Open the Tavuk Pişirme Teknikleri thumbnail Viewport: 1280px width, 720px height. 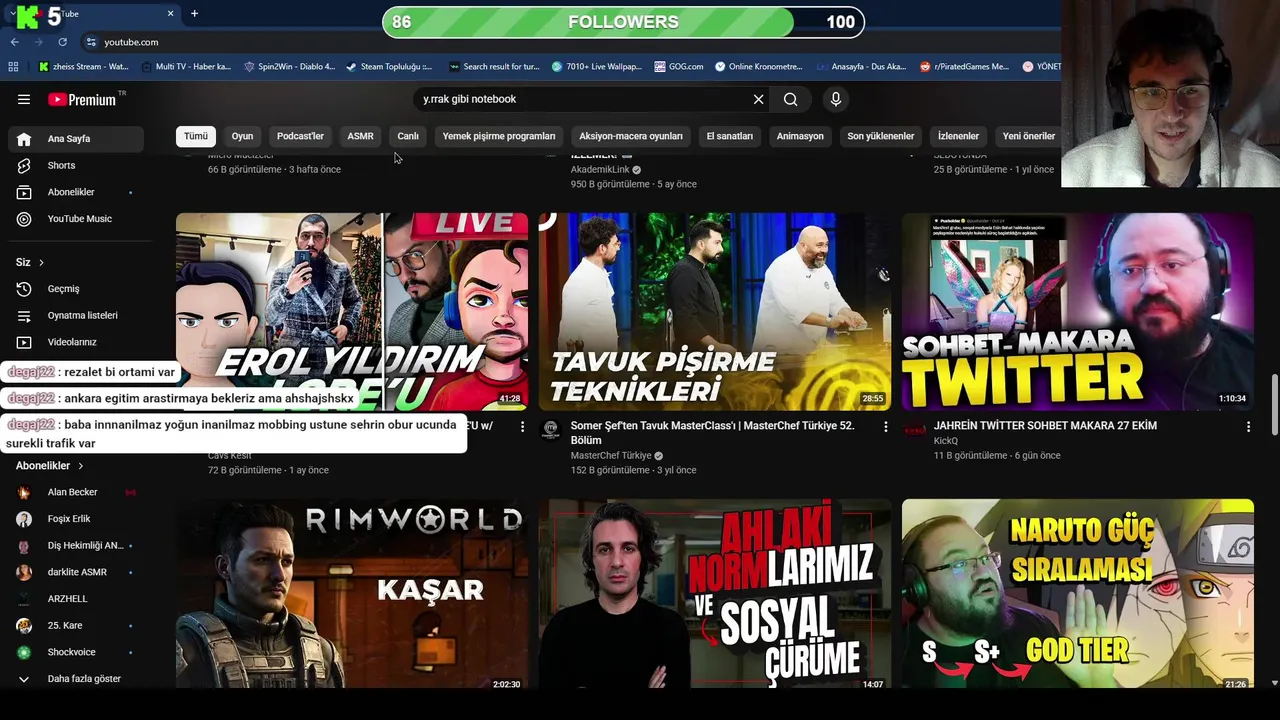coord(715,311)
